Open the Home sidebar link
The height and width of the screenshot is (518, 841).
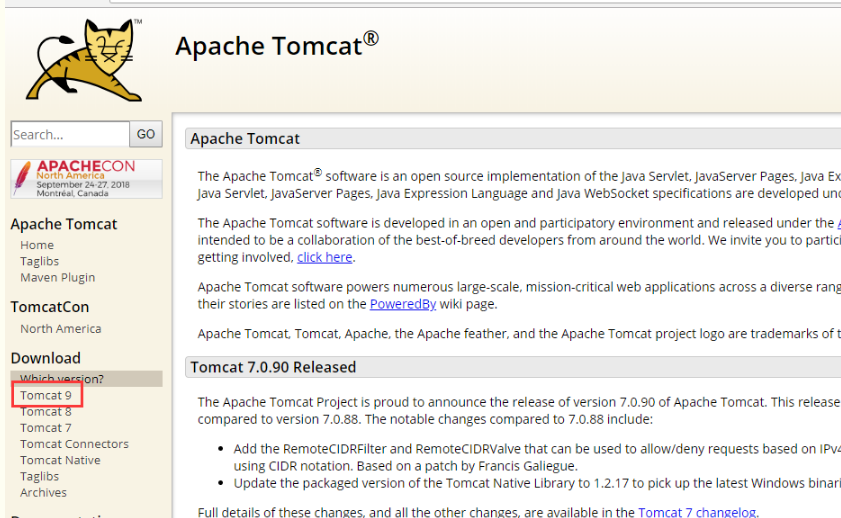[37, 245]
